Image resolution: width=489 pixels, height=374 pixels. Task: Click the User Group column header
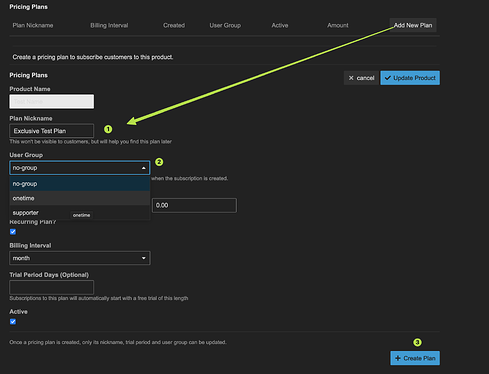point(225,25)
